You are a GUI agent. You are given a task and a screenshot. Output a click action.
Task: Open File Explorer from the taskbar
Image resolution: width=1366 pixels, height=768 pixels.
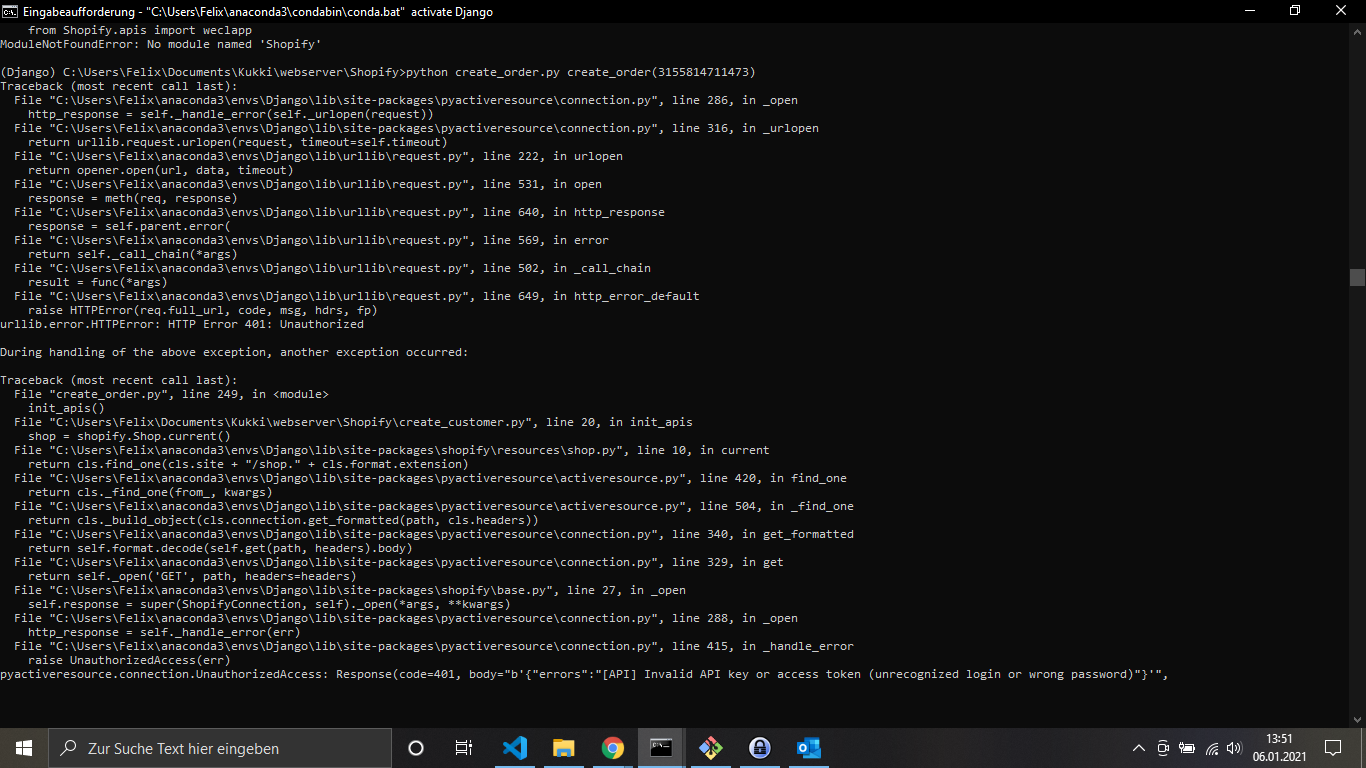tap(563, 747)
